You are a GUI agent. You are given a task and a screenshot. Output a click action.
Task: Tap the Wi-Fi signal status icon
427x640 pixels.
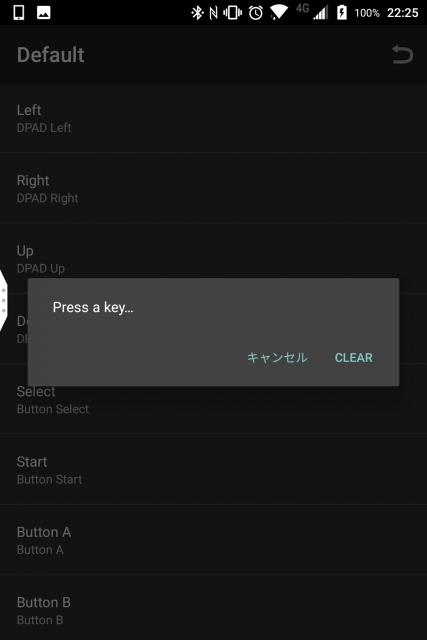tap(279, 12)
